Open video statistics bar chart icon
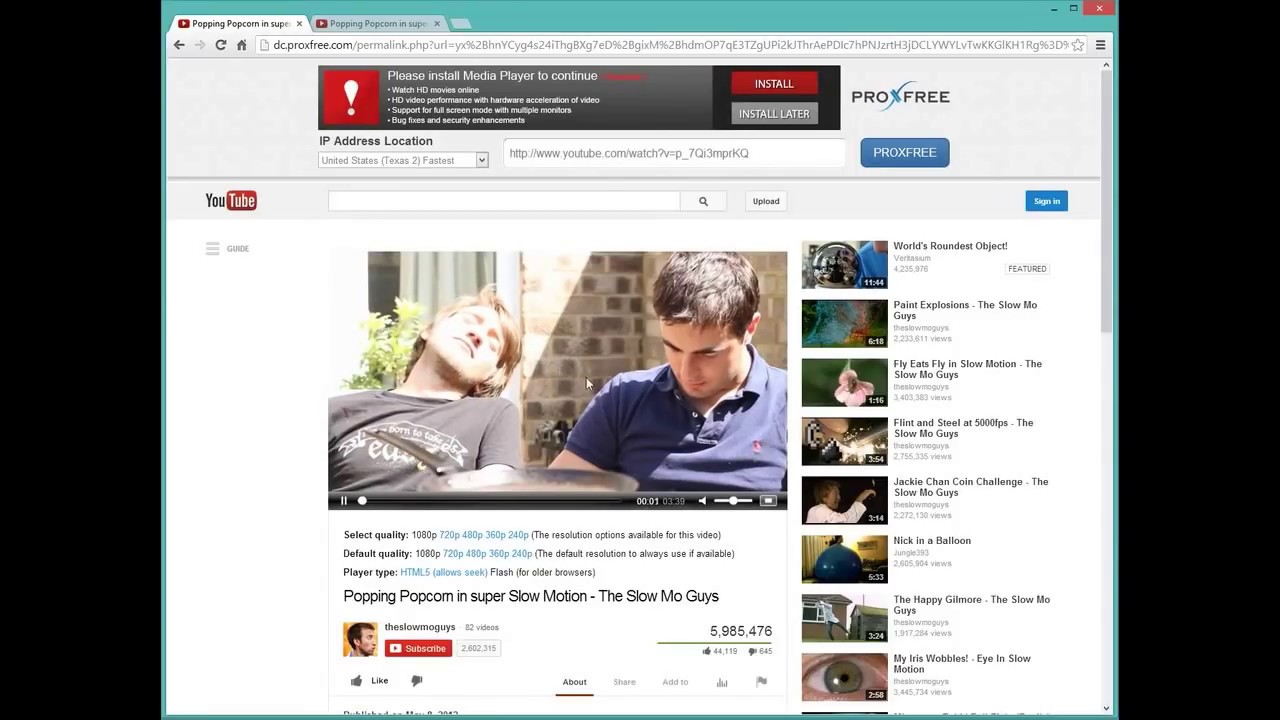This screenshot has height=720, width=1280. 722,682
